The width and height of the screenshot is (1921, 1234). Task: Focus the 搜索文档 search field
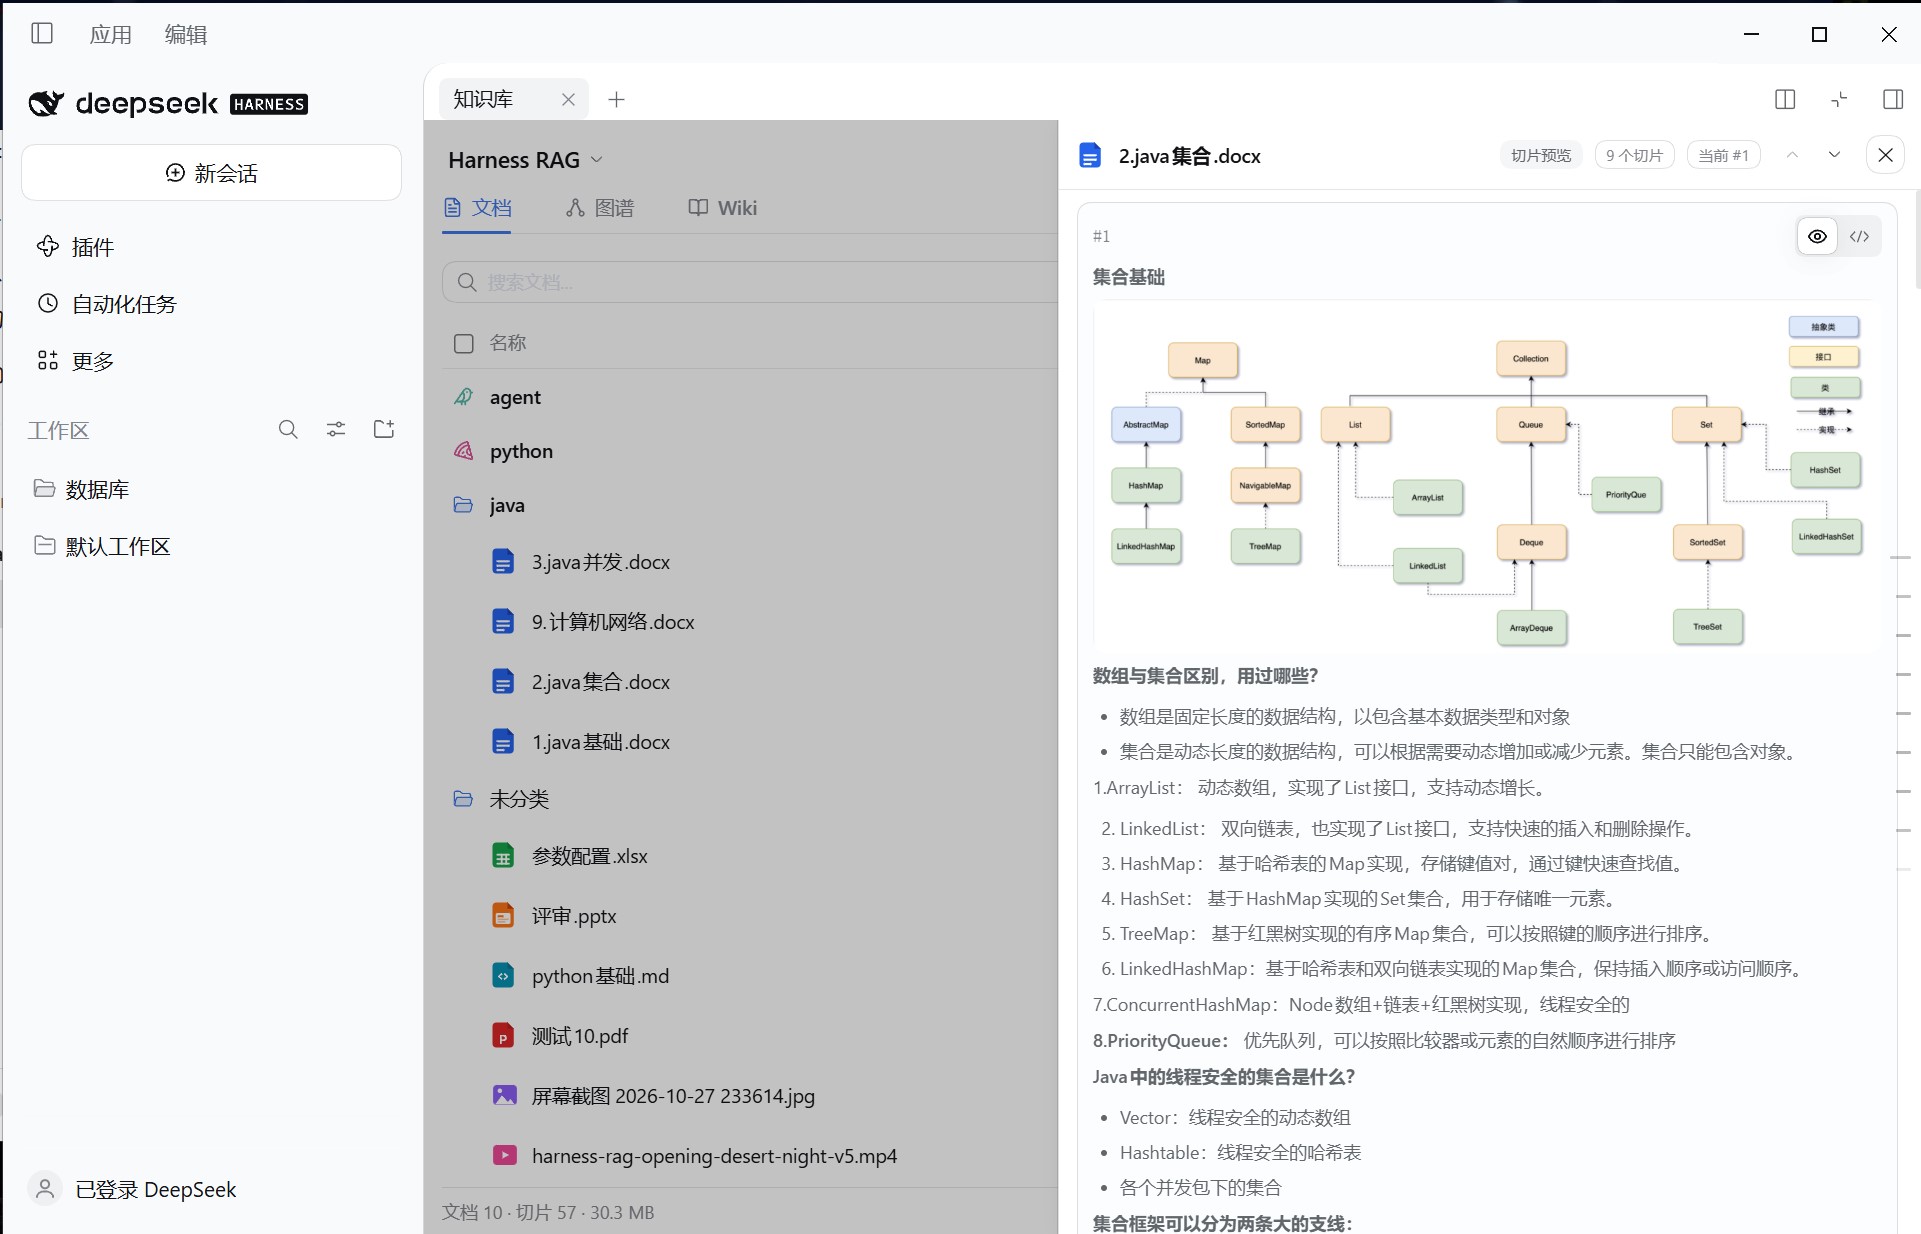click(x=750, y=282)
